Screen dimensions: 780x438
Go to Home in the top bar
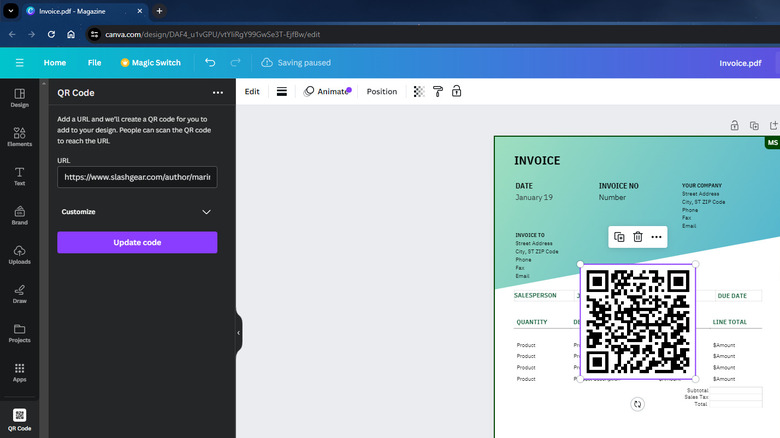(x=55, y=62)
